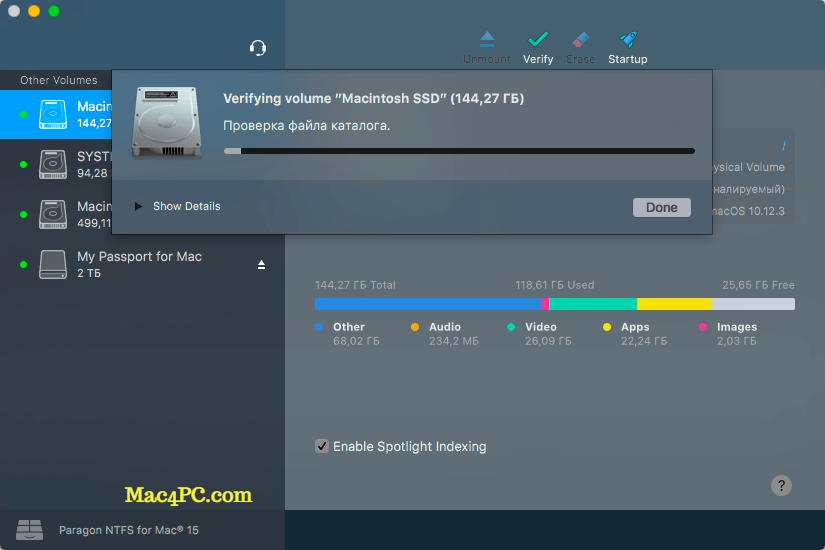Click the Erase eraser icon
The height and width of the screenshot is (550, 825).
point(580,39)
